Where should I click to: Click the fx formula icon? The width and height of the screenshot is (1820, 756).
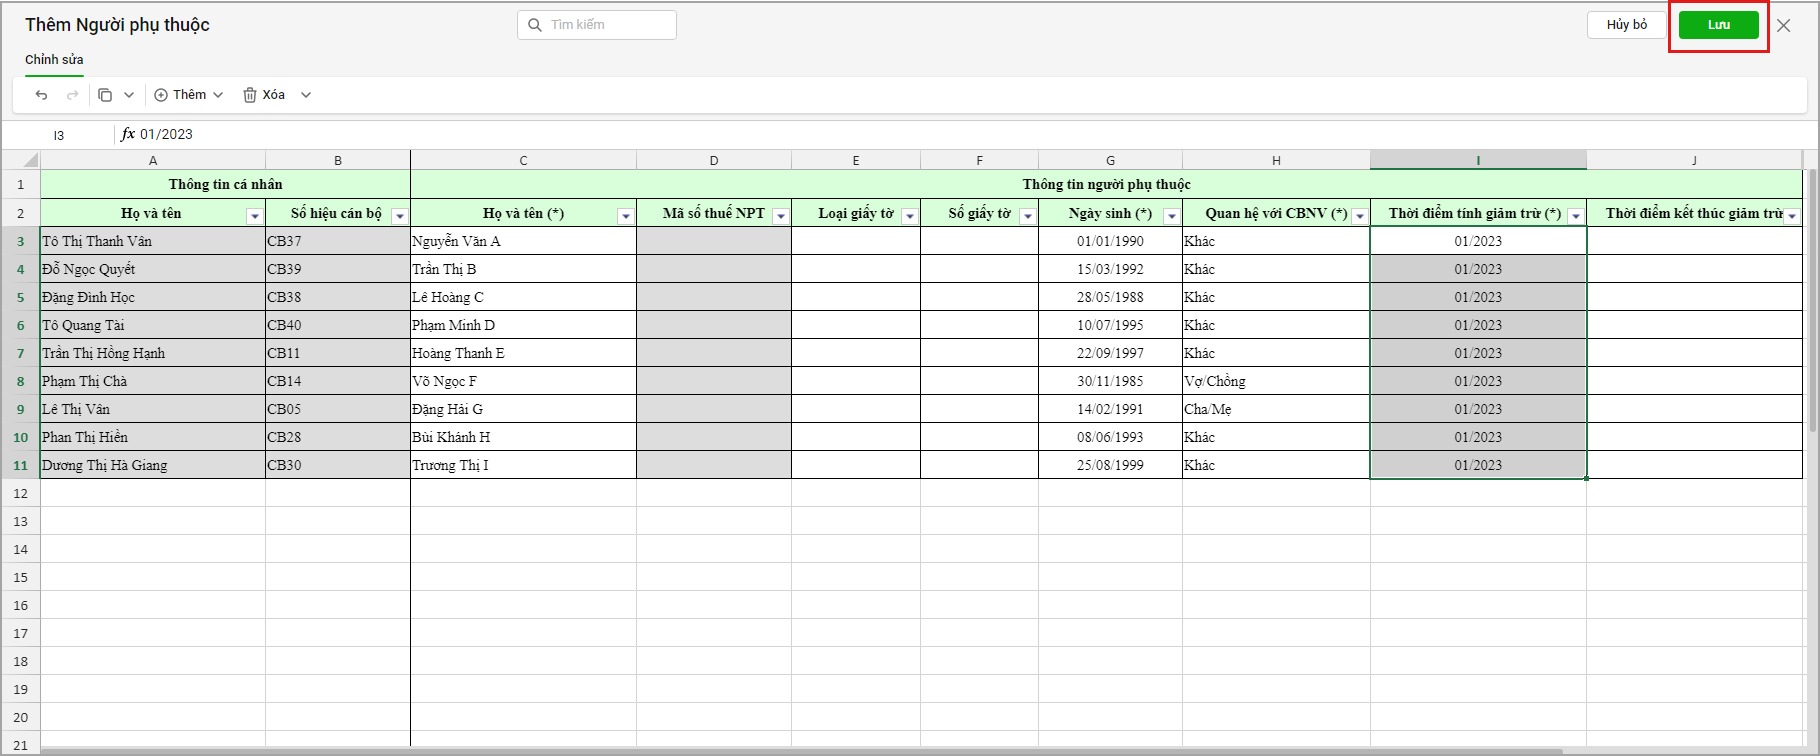pyautogui.click(x=128, y=134)
